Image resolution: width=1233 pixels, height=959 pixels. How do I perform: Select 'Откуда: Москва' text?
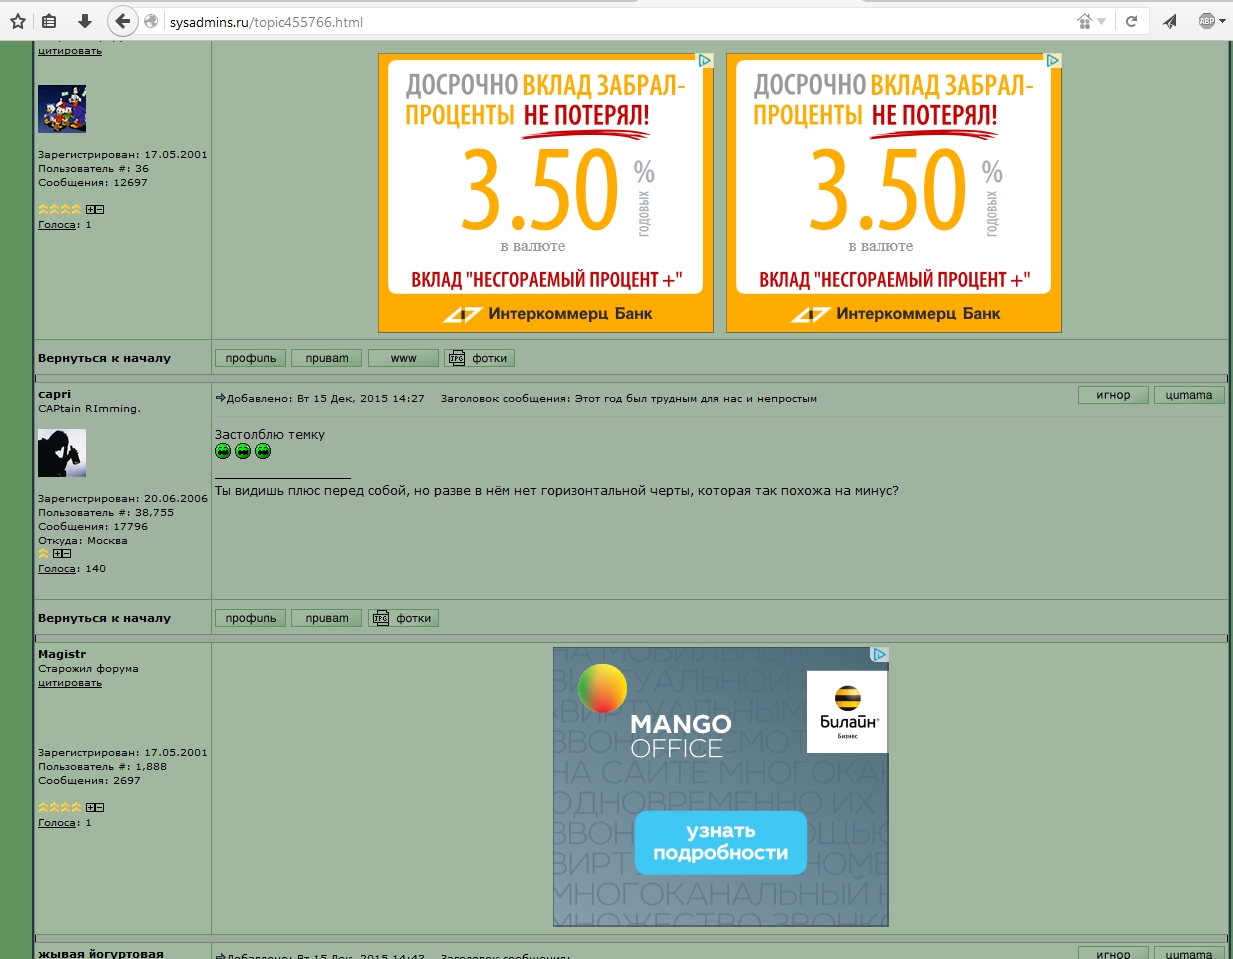tap(83, 541)
